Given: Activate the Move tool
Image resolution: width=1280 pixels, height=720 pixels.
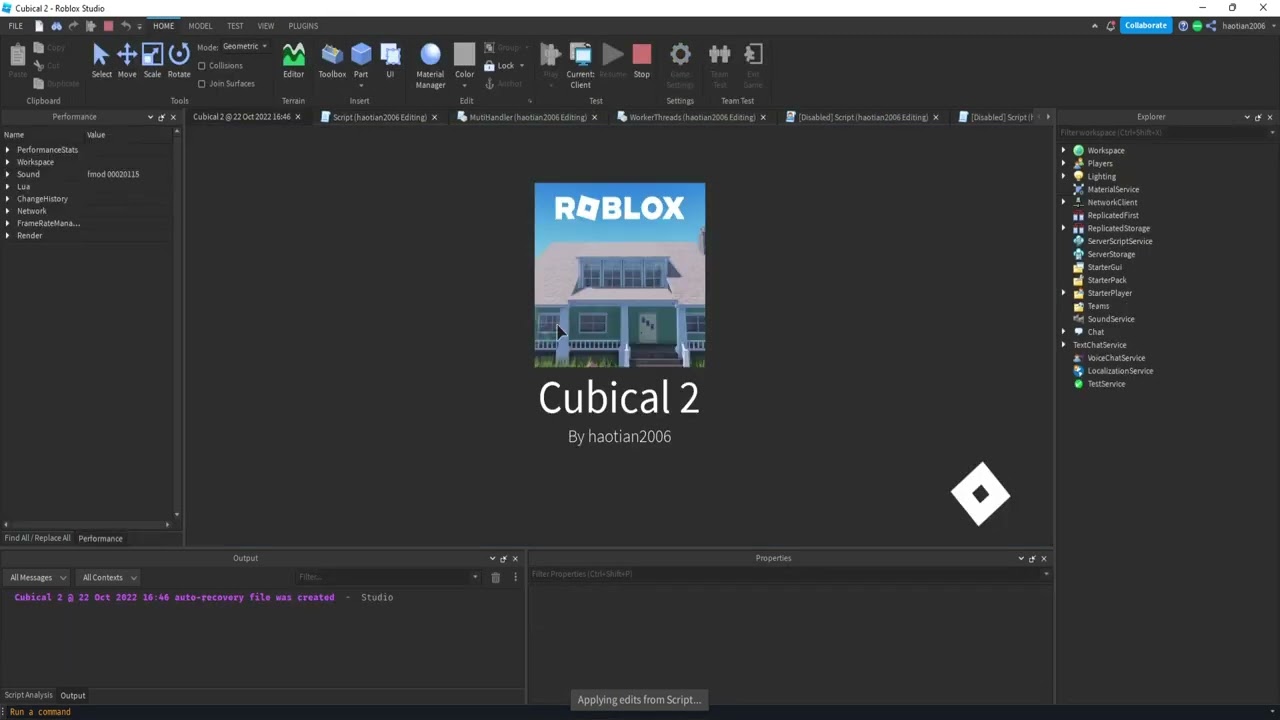Looking at the screenshot, I should click(127, 61).
